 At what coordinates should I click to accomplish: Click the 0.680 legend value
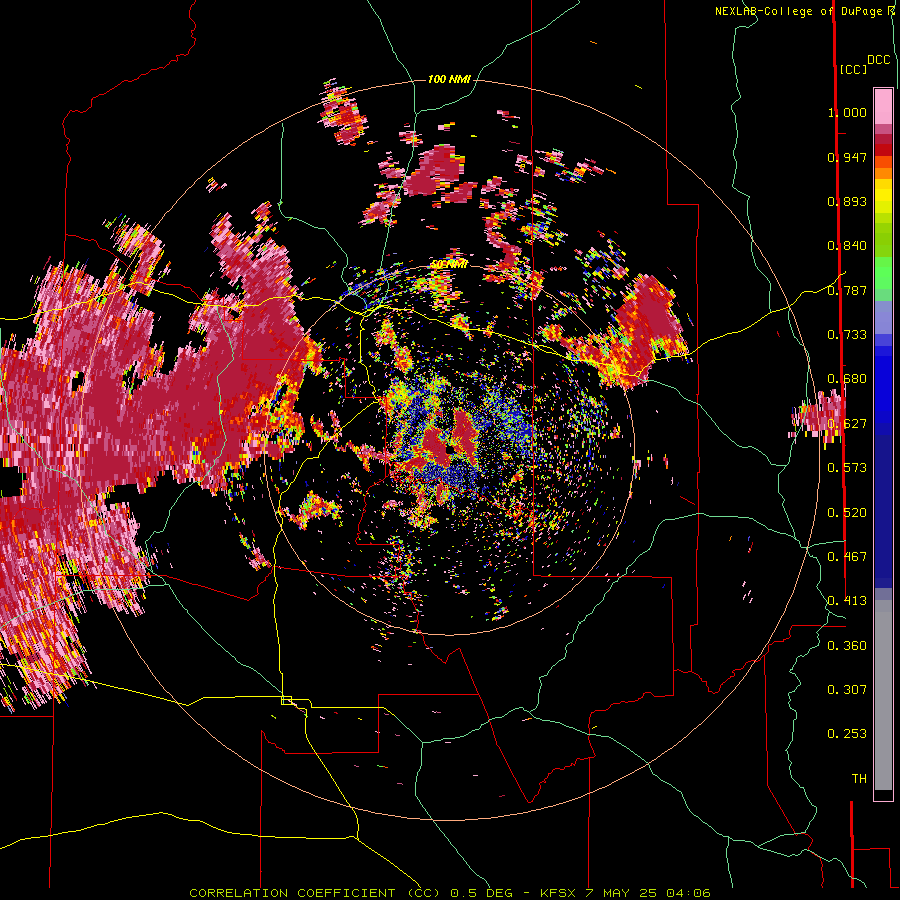click(847, 379)
